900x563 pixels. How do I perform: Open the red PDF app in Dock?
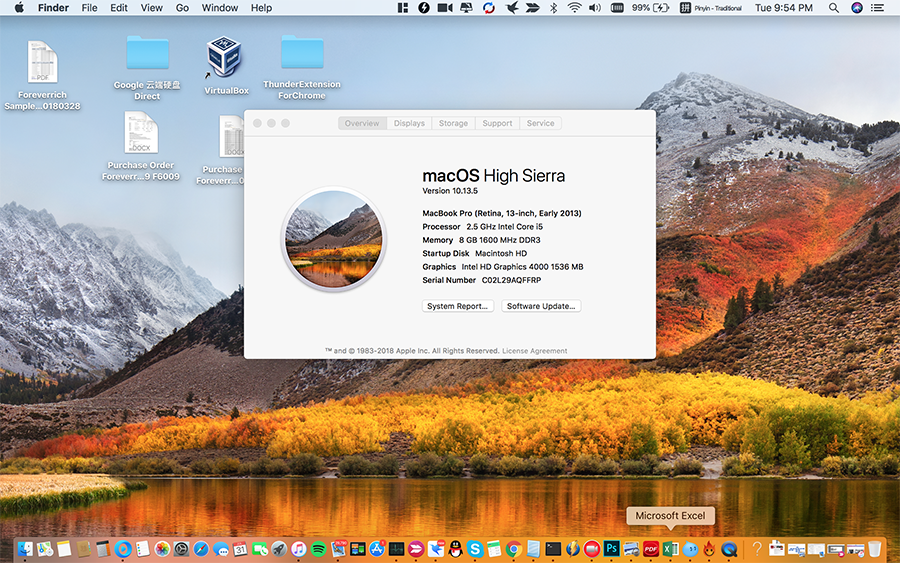point(651,549)
